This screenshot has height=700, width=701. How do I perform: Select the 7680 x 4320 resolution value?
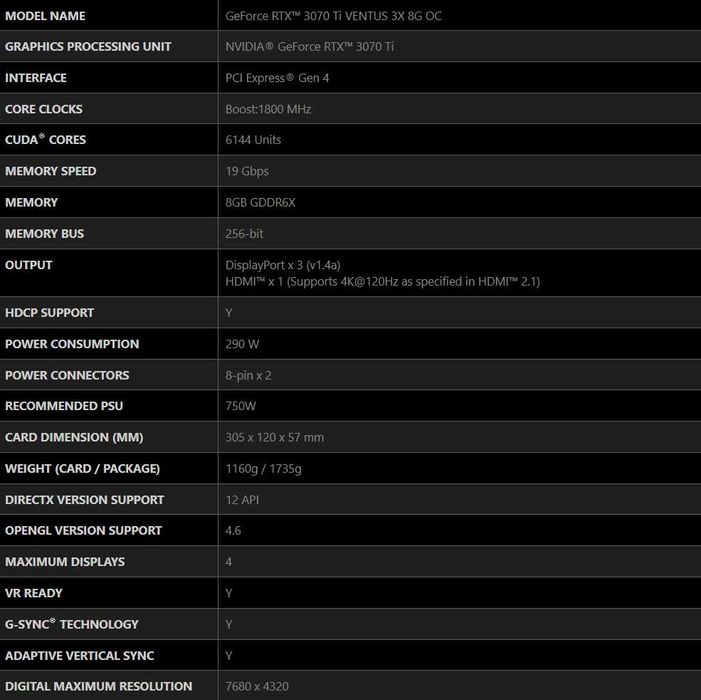tap(257, 686)
